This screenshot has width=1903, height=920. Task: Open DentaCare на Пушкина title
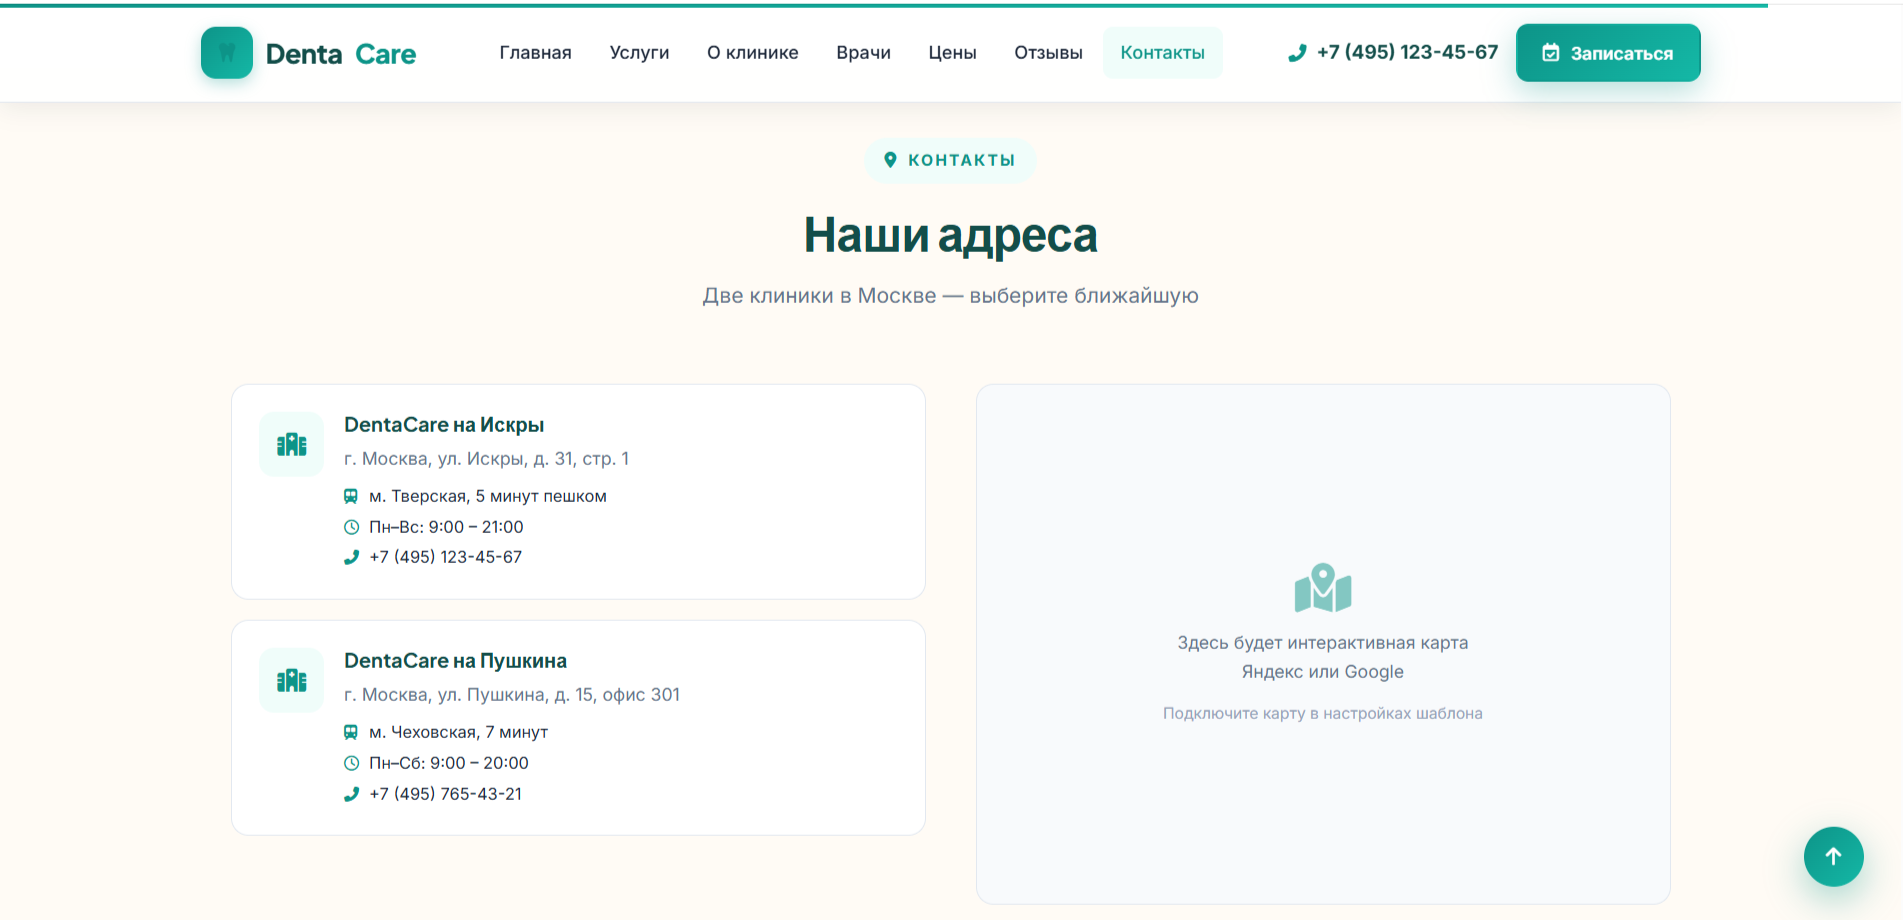(x=455, y=661)
